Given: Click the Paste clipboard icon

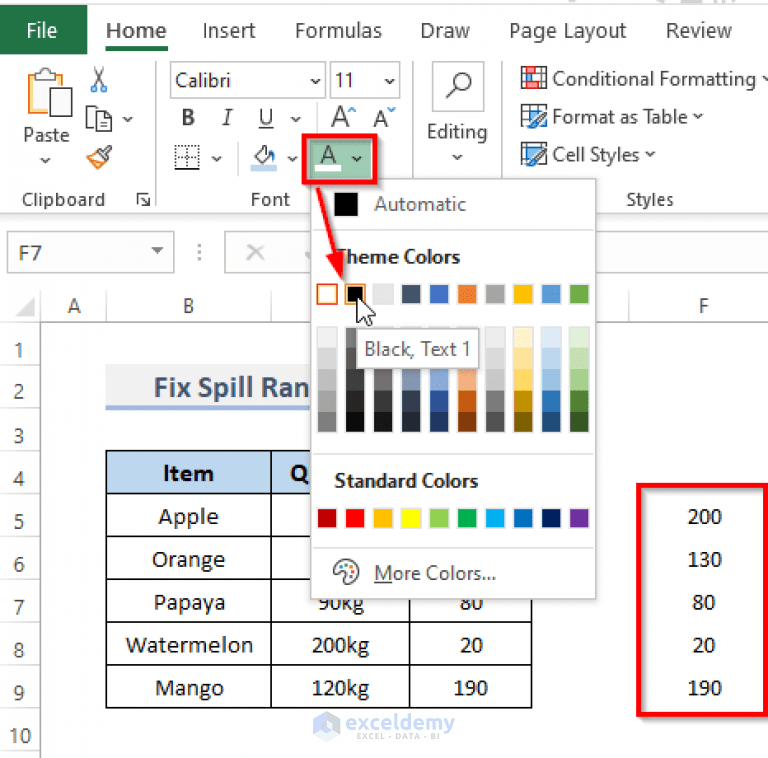Looking at the screenshot, I should pos(49,93).
